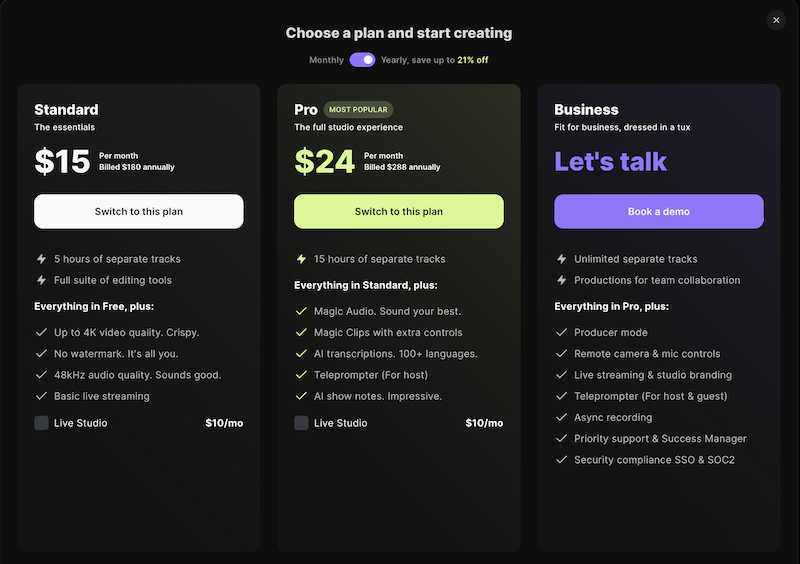
Task: Click the lightning icon beside 5 hours of tracks
Action: pyautogui.click(x=41, y=259)
